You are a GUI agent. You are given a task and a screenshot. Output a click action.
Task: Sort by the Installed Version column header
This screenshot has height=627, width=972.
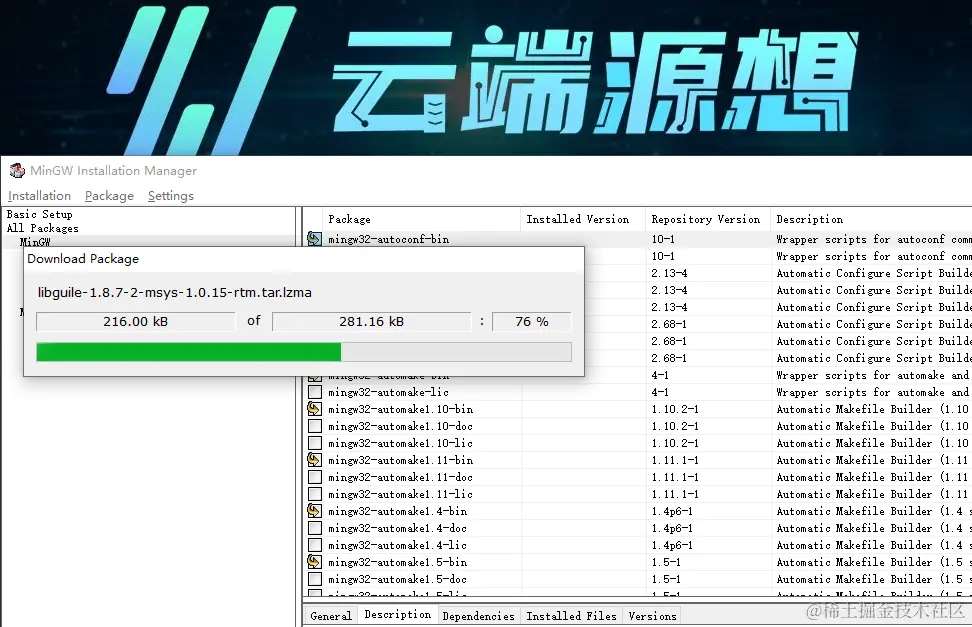[x=583, y=219]
